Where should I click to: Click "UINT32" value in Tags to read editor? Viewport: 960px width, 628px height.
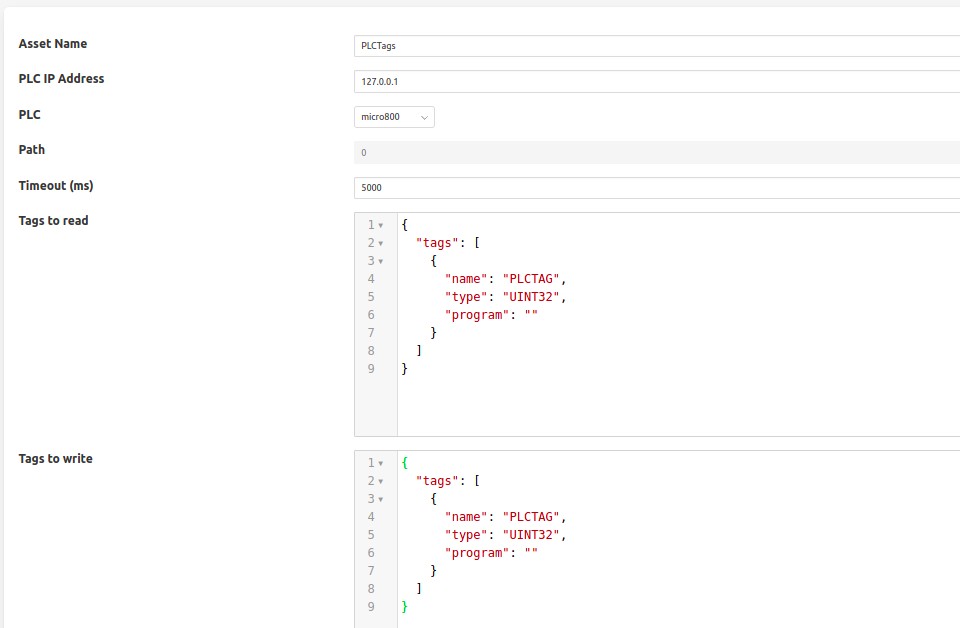pos(534,297)
